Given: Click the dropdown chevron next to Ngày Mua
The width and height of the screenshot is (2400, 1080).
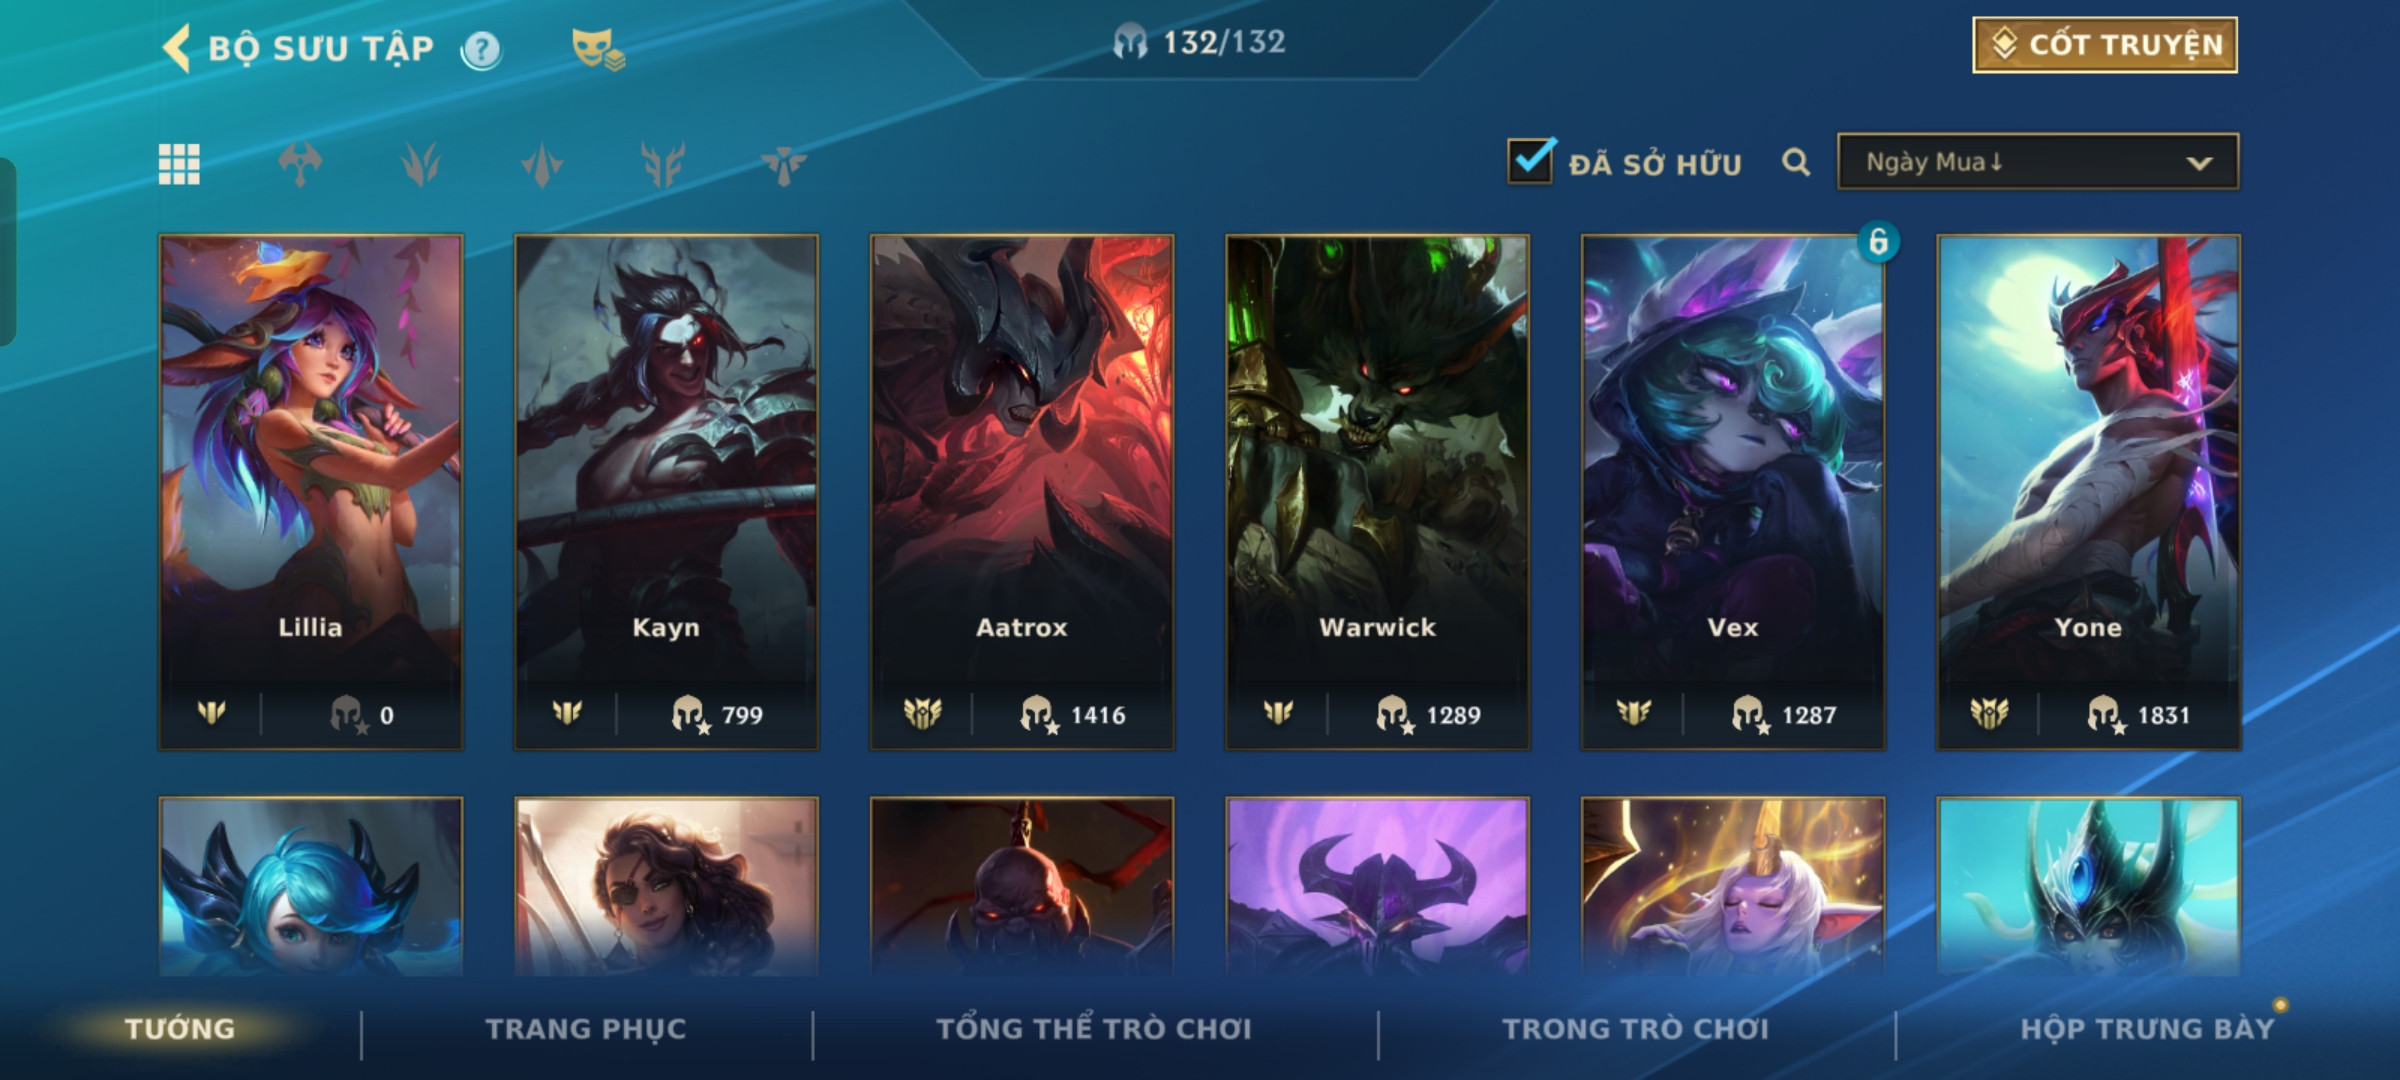Looking at the screenshot, I should tap(2199, 163).
